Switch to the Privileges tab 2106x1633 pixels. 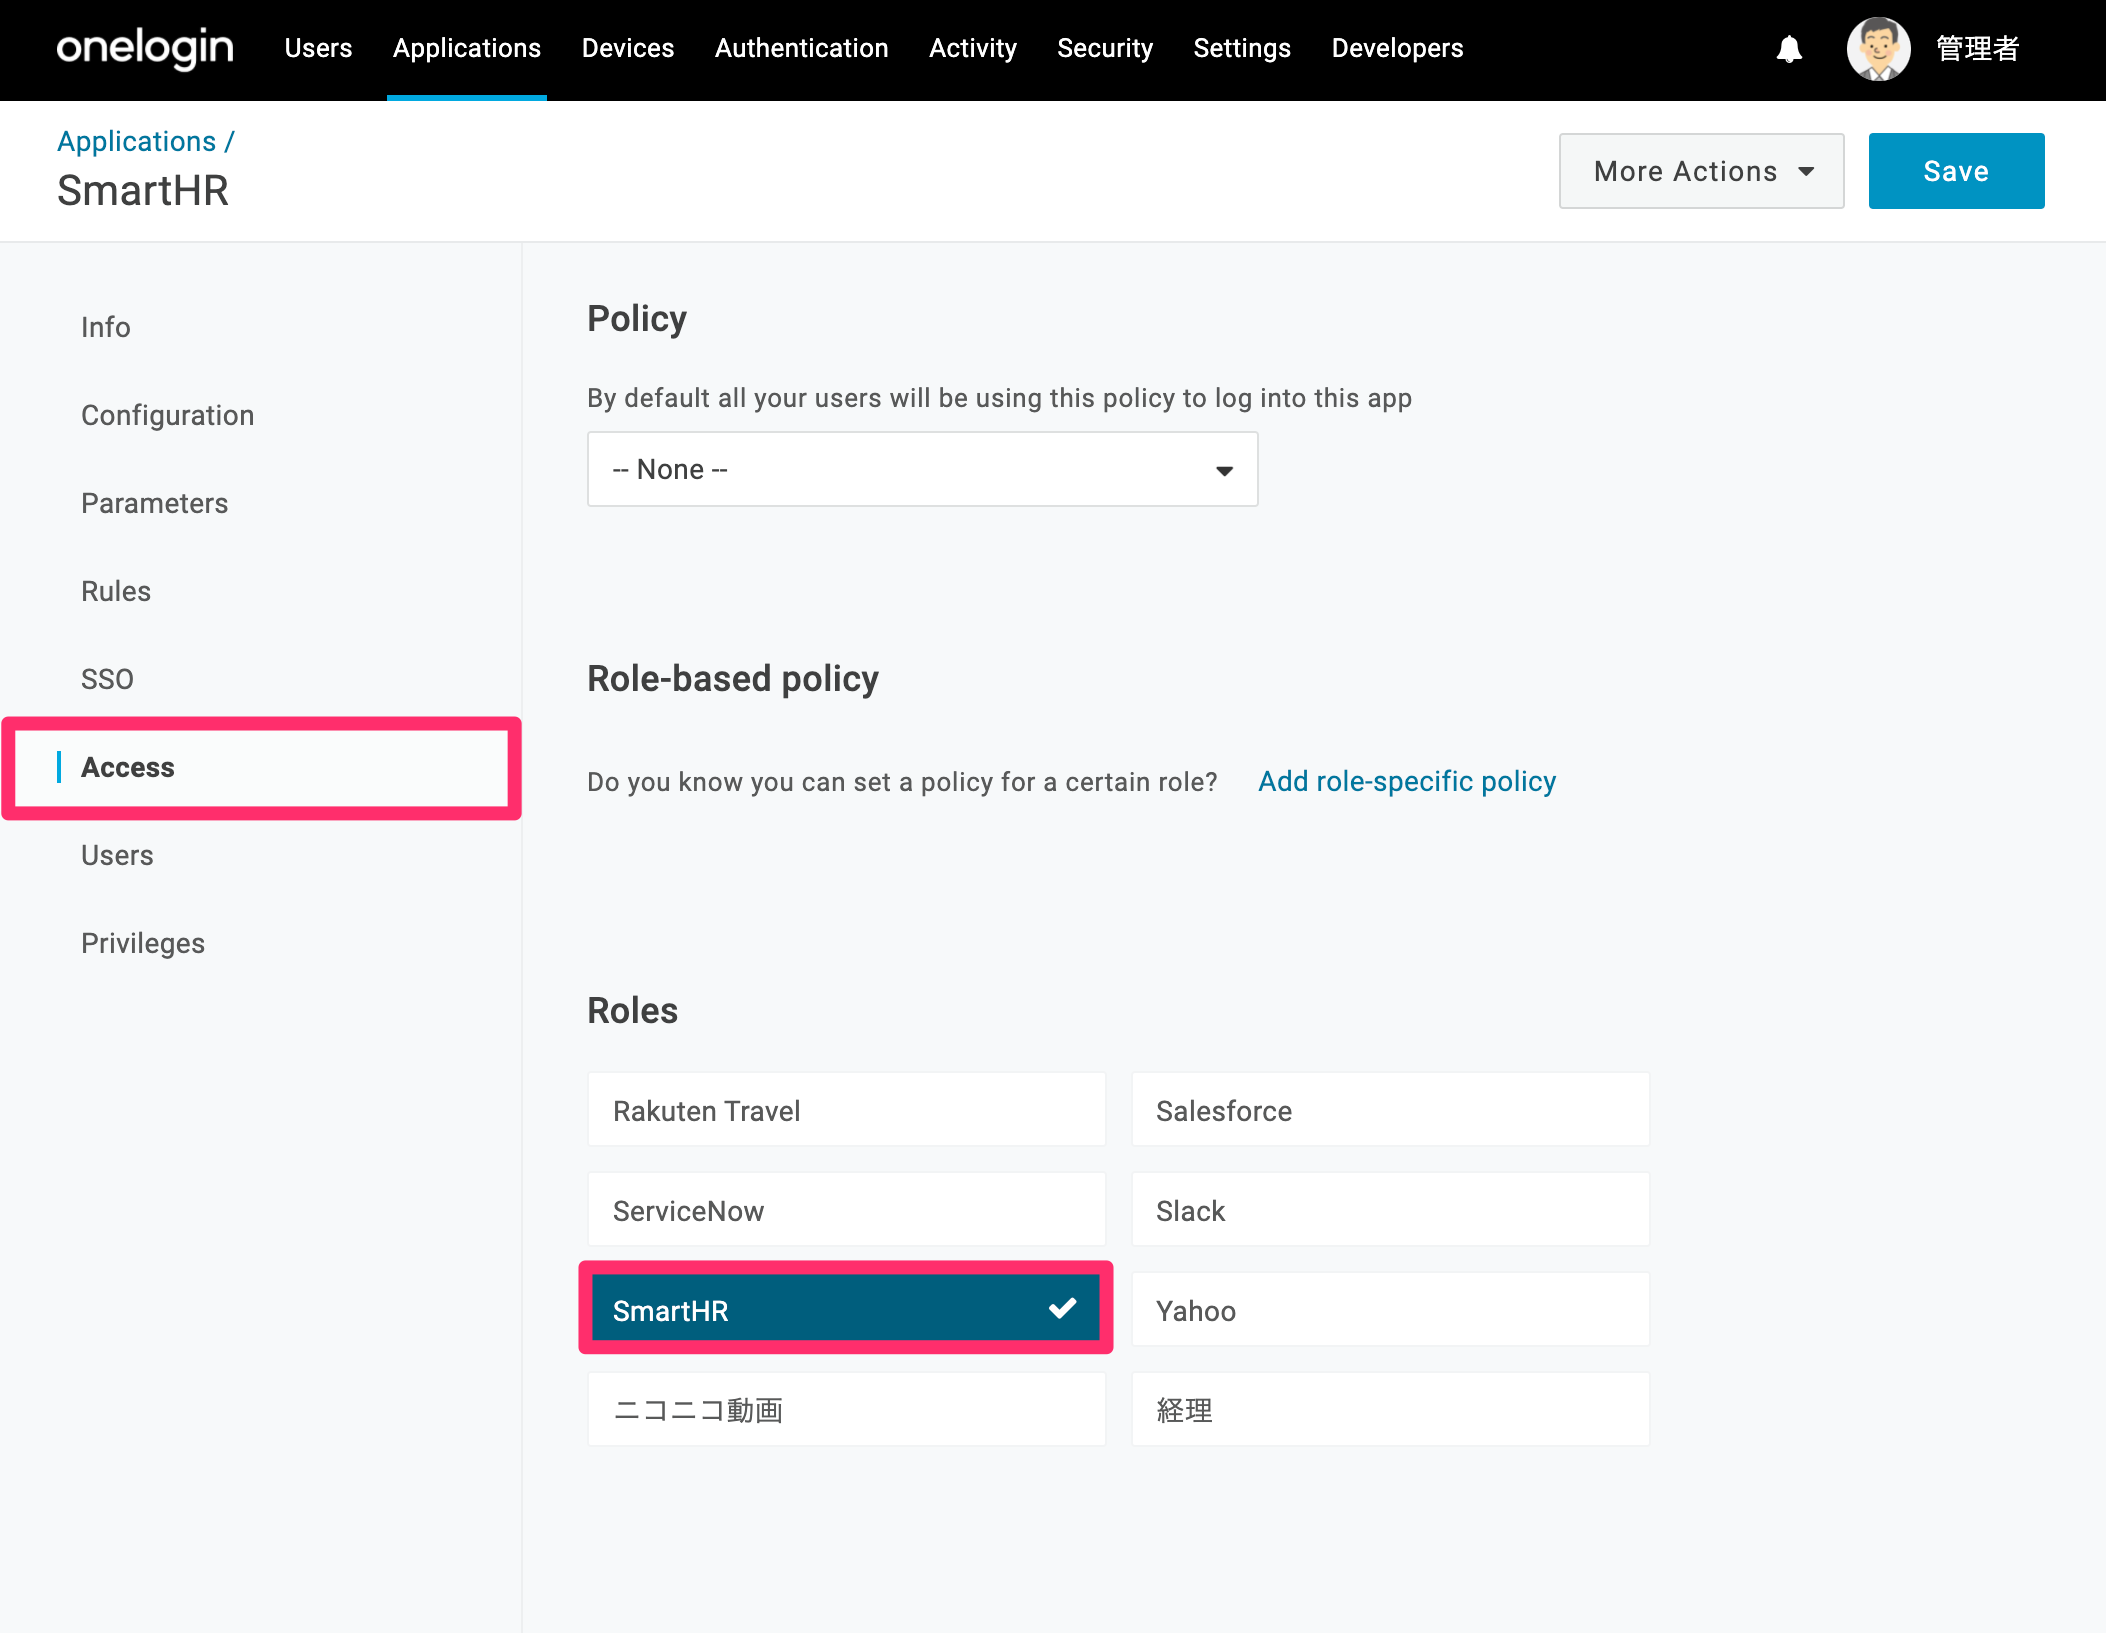pyautogui.click(x=143, y=943)
